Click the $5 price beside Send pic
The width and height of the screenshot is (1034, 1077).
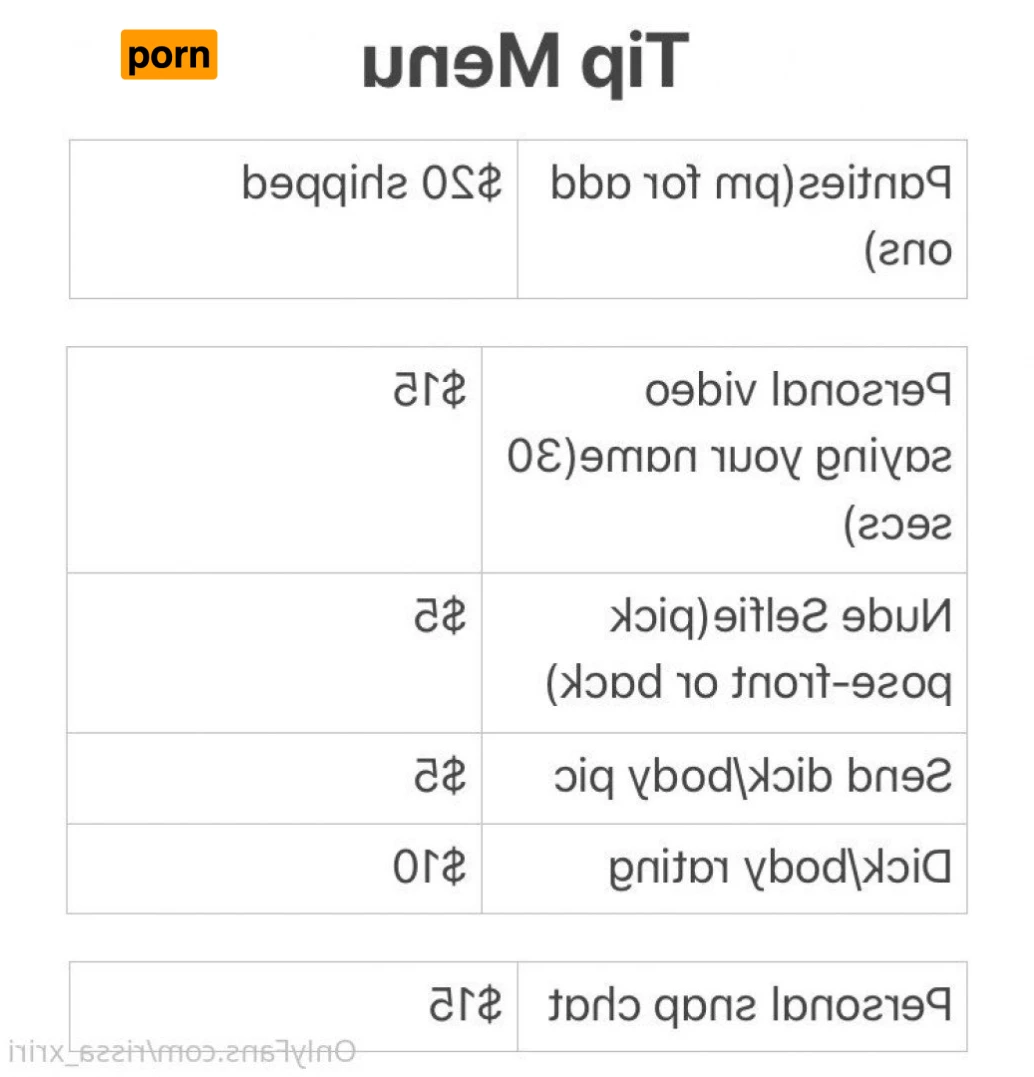pyautogui.click(x=441, y=777)
